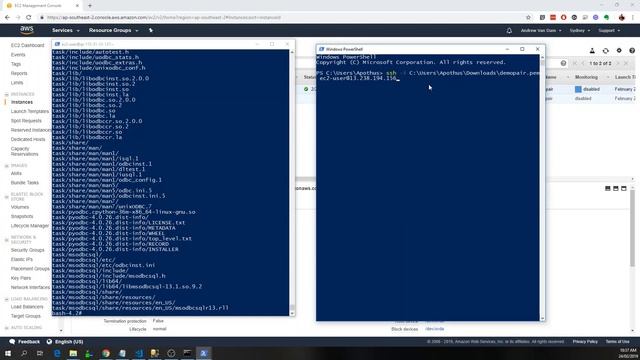640x360 pixels.
Task: Collapse the LOAD BALANCING section
Action: coord(6,299)
